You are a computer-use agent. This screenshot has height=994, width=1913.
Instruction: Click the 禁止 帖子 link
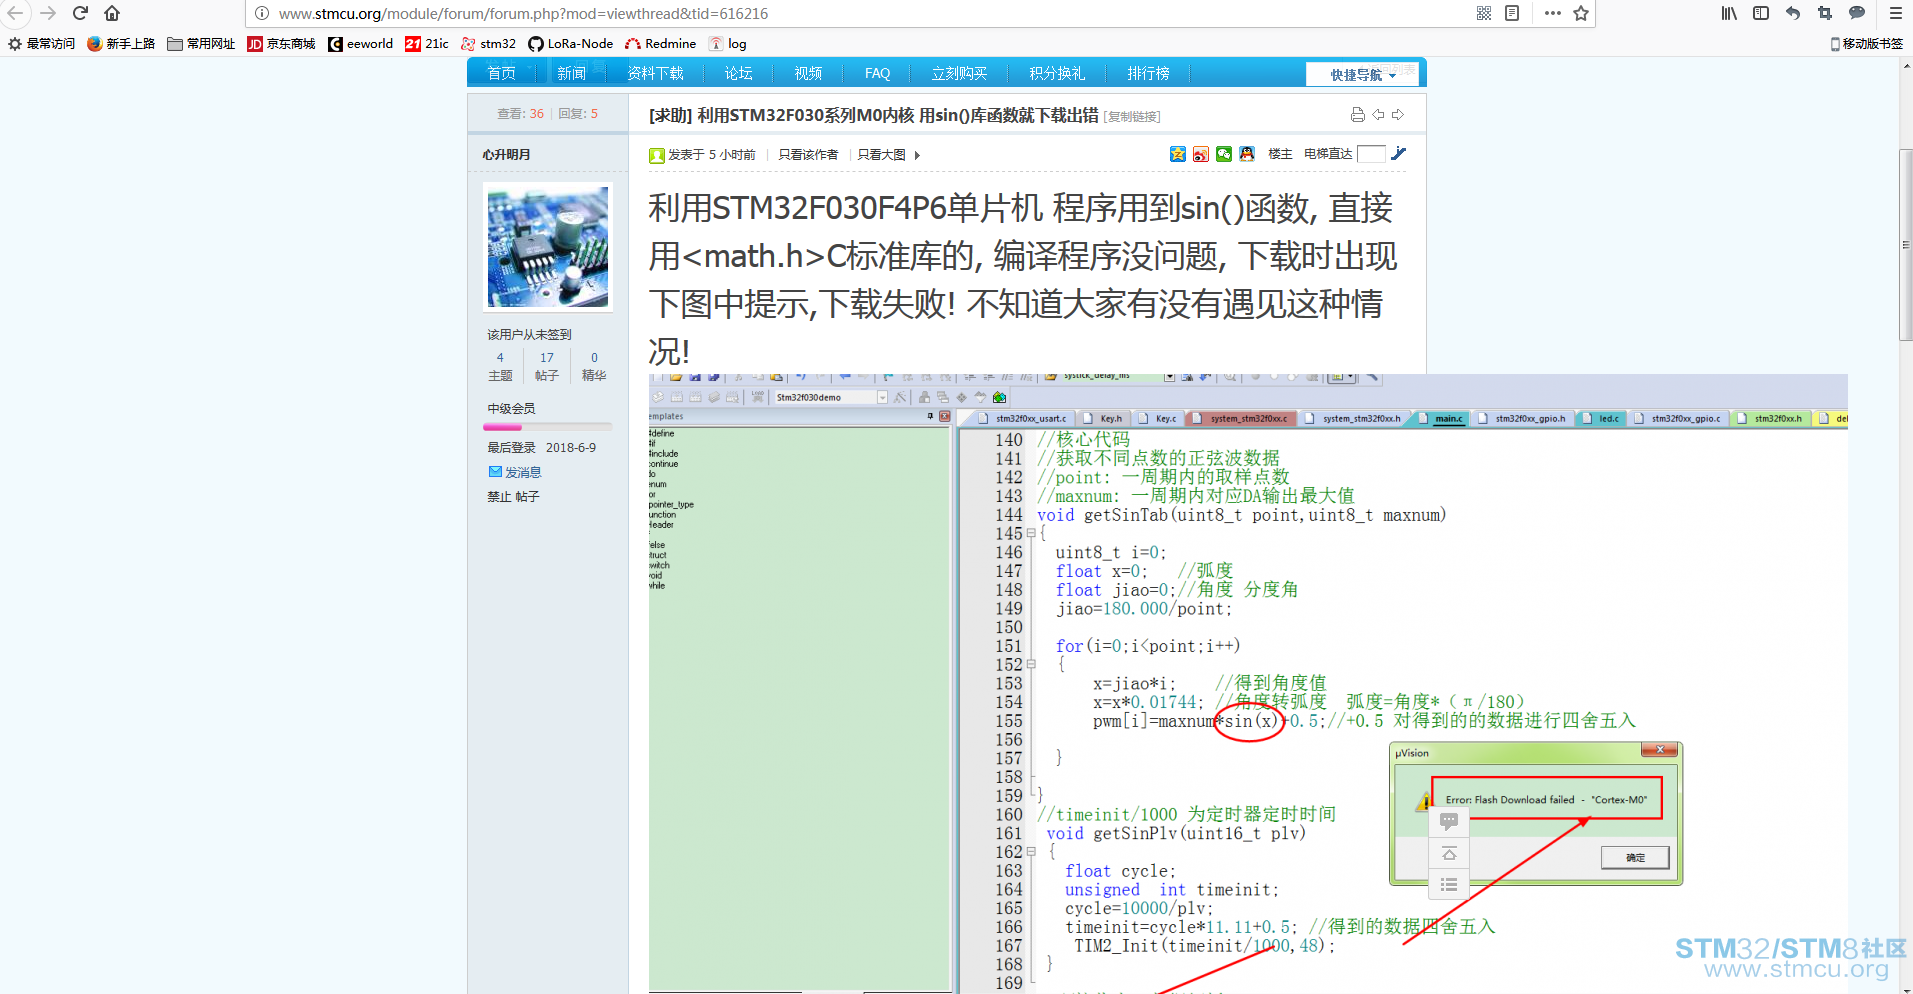[513, 496]
